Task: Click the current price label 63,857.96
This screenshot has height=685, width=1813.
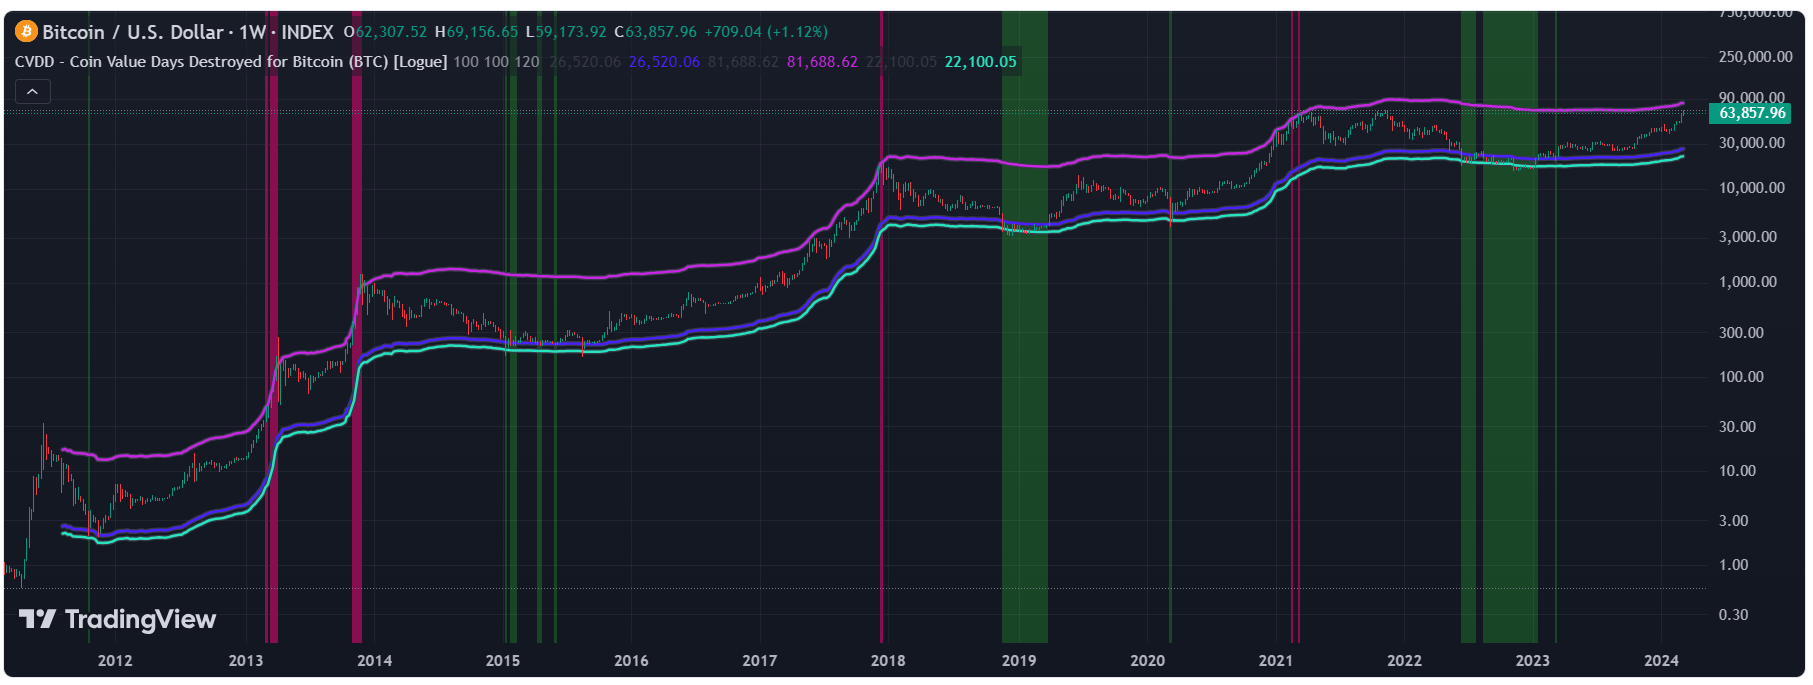Action: (x=1751, y=113)
